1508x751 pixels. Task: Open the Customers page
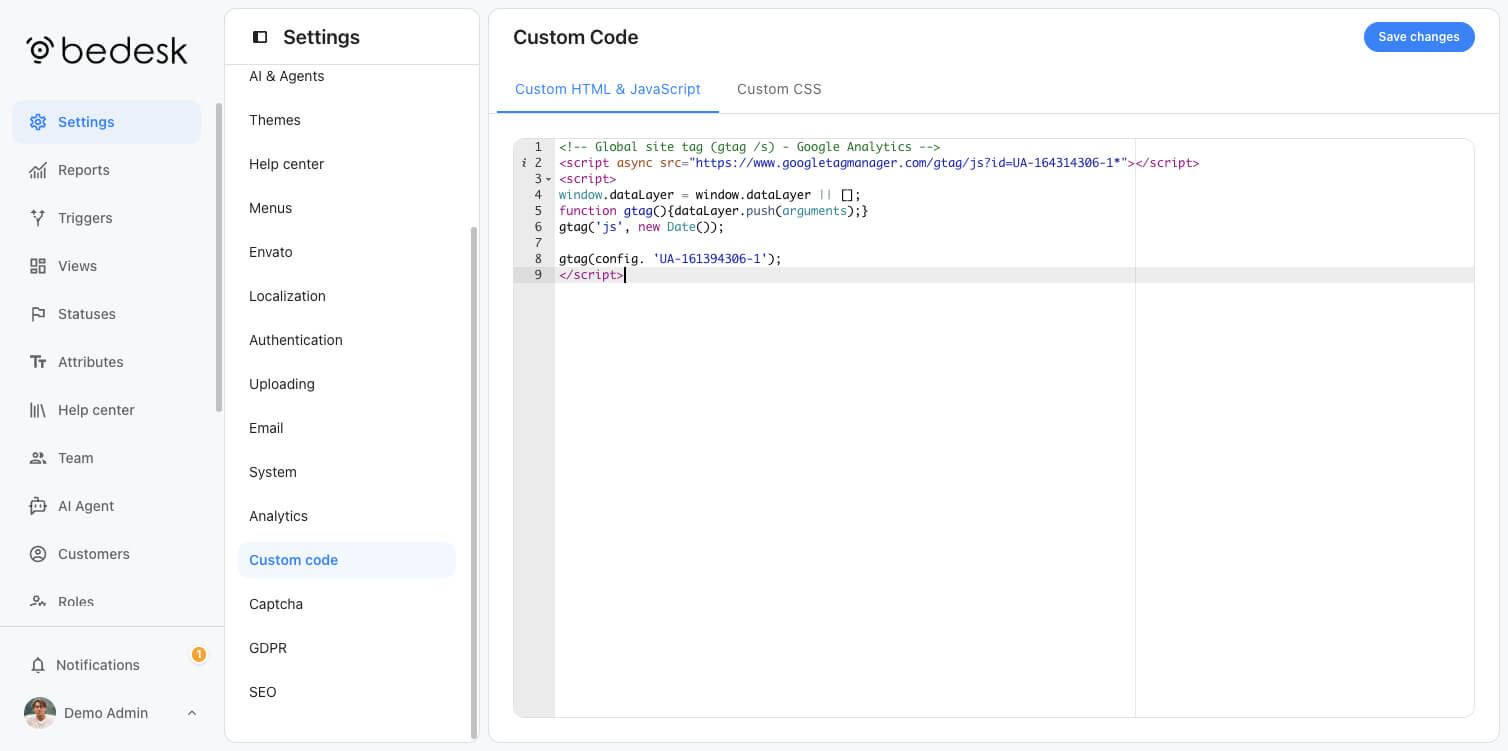[106, 554]
